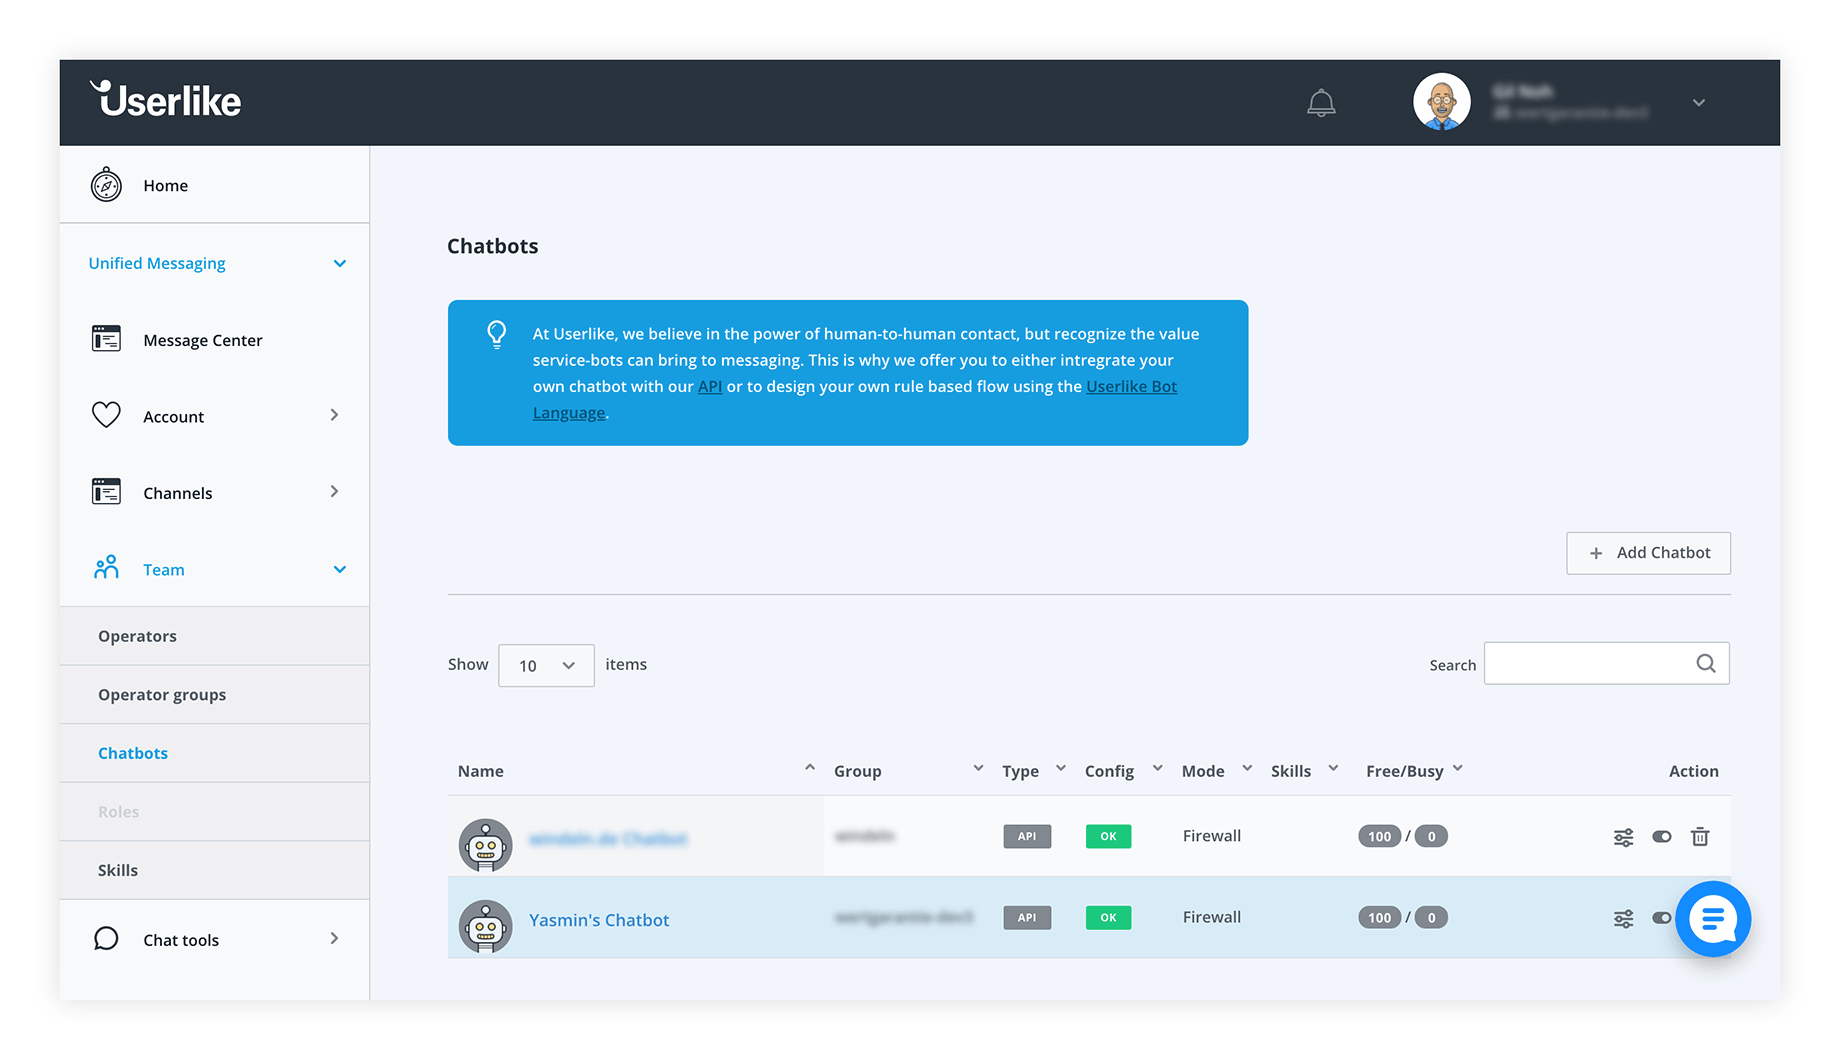The height and width of the screenshot is (1060, 1840).
Task: Open notifications via the bell icon
Action: 1321,102
